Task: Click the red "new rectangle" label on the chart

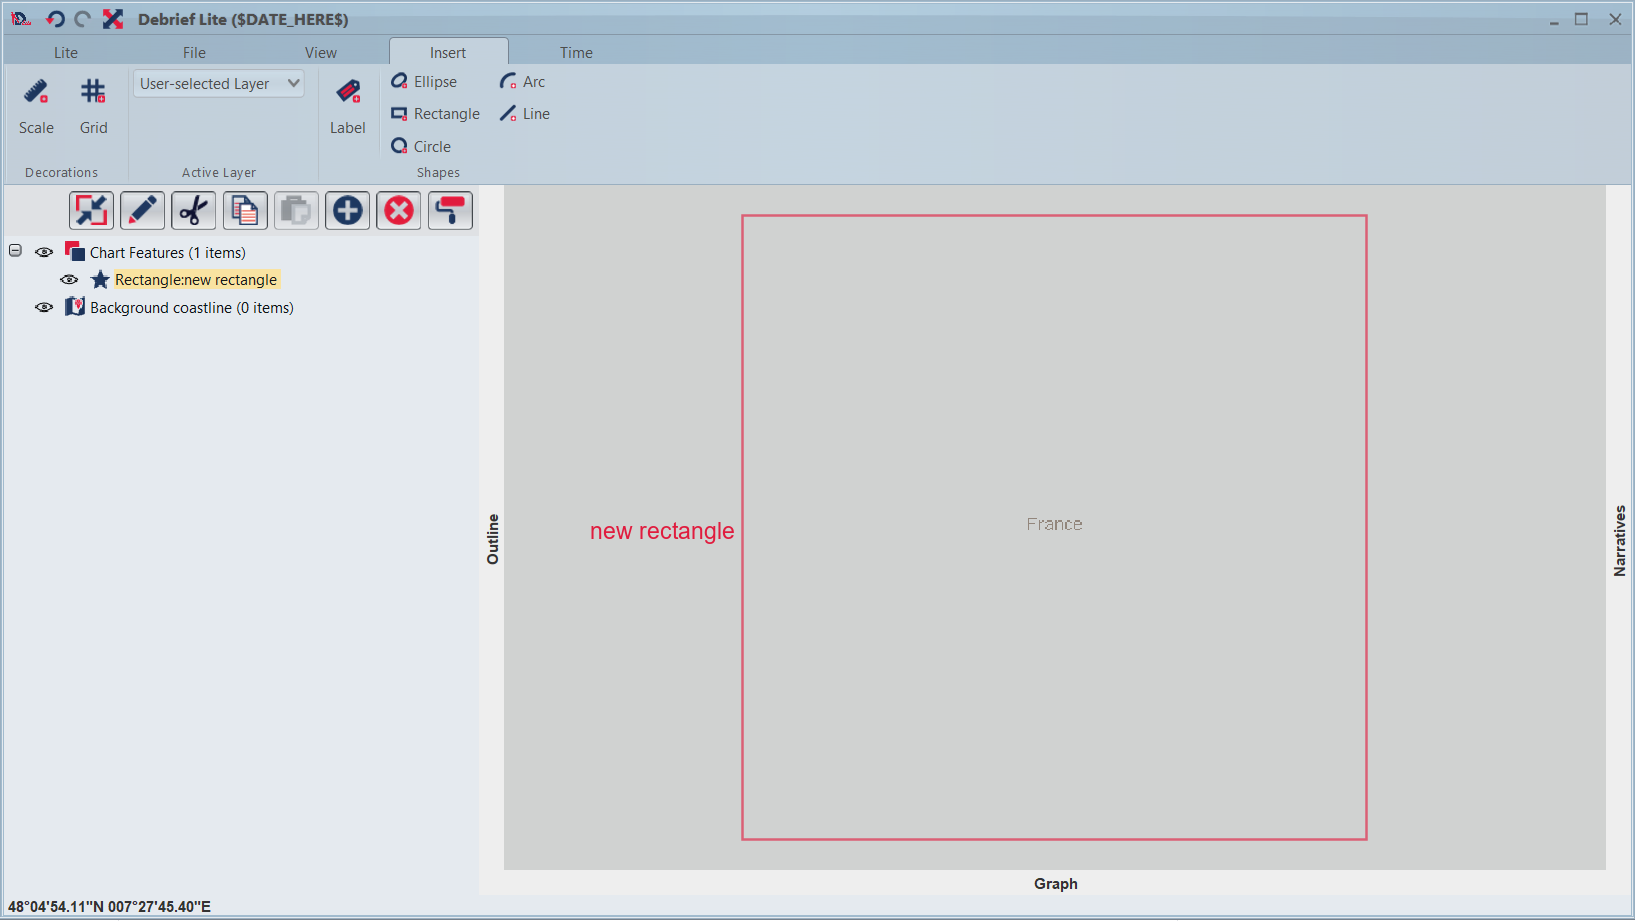Action: [662, 531]
